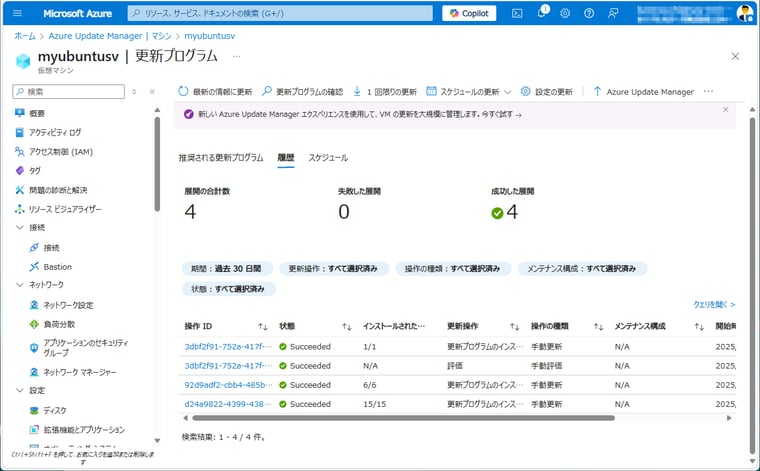Open the feedback icon in header

click(x=613, y=13)
